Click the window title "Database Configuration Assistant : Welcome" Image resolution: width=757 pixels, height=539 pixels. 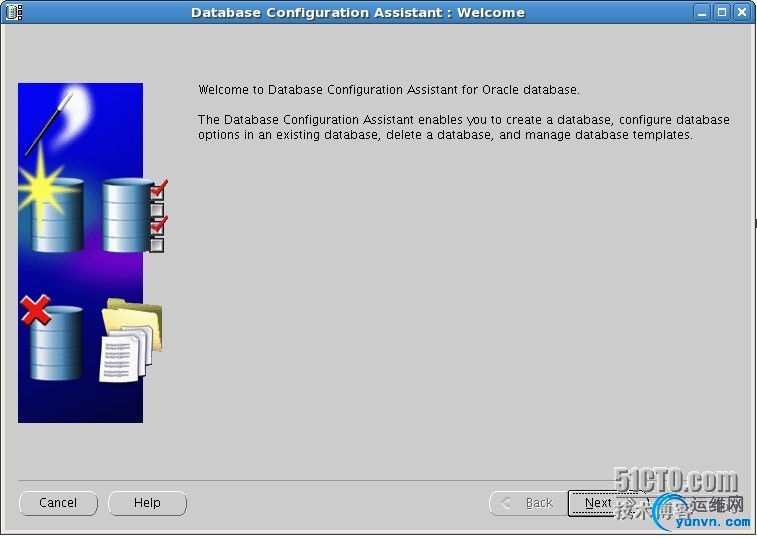pyautogui.click(x=358, y=13)
